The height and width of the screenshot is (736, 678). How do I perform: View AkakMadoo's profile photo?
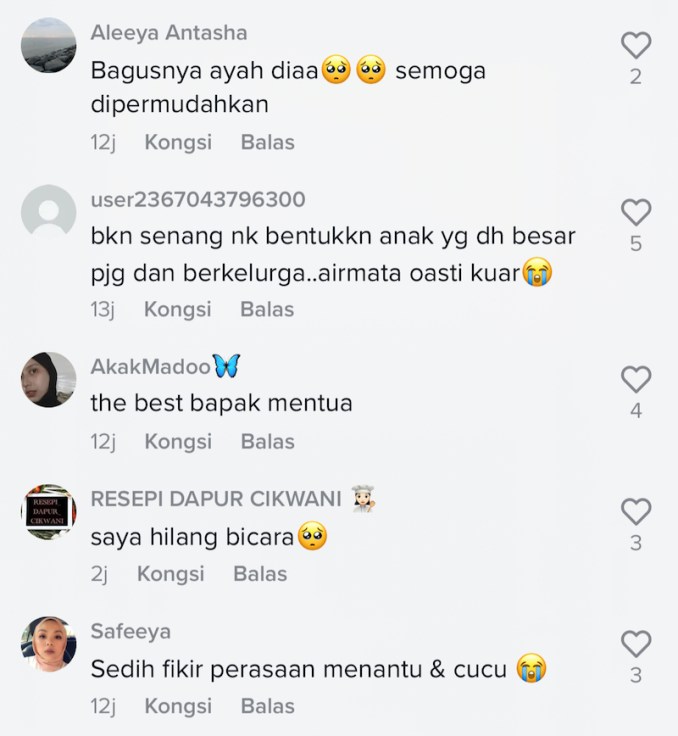coord(49,379)
